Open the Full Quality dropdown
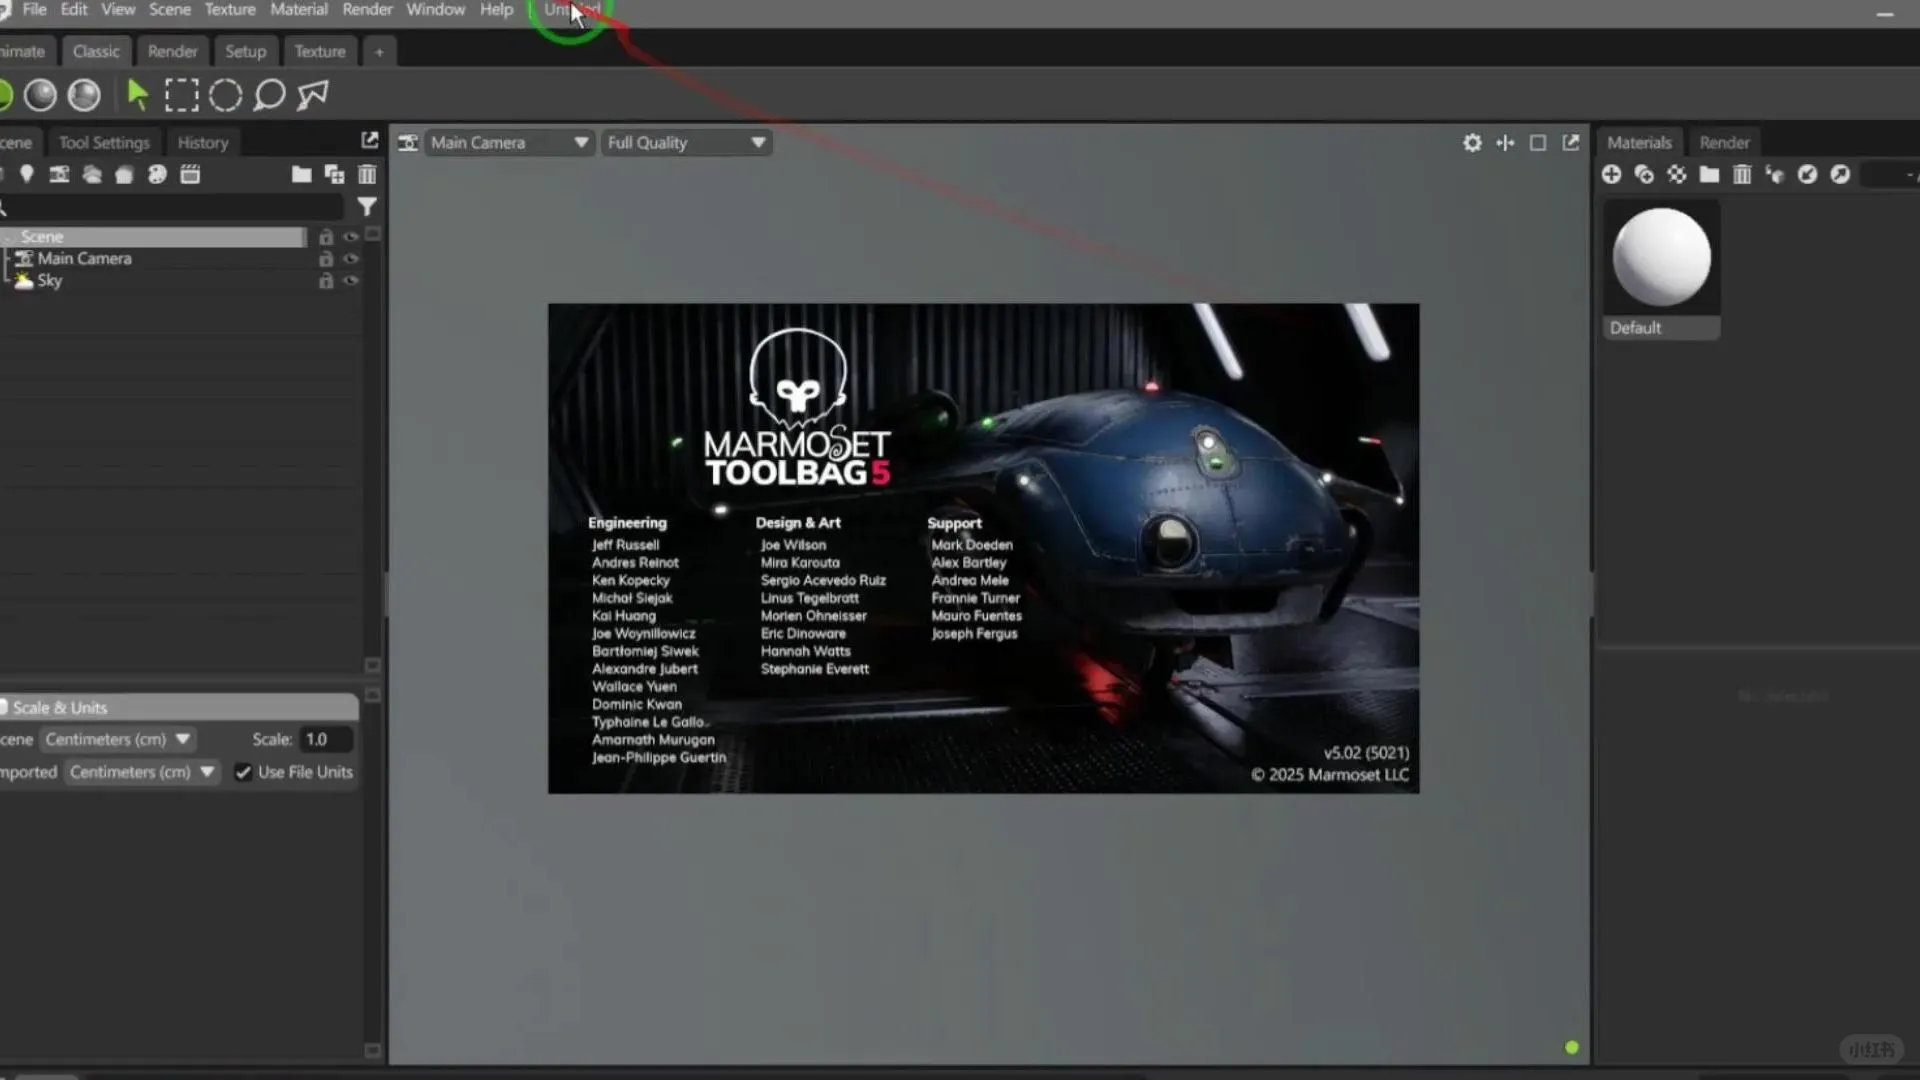The height and width of the screenshot is (1080, 1920). [685, 142]
